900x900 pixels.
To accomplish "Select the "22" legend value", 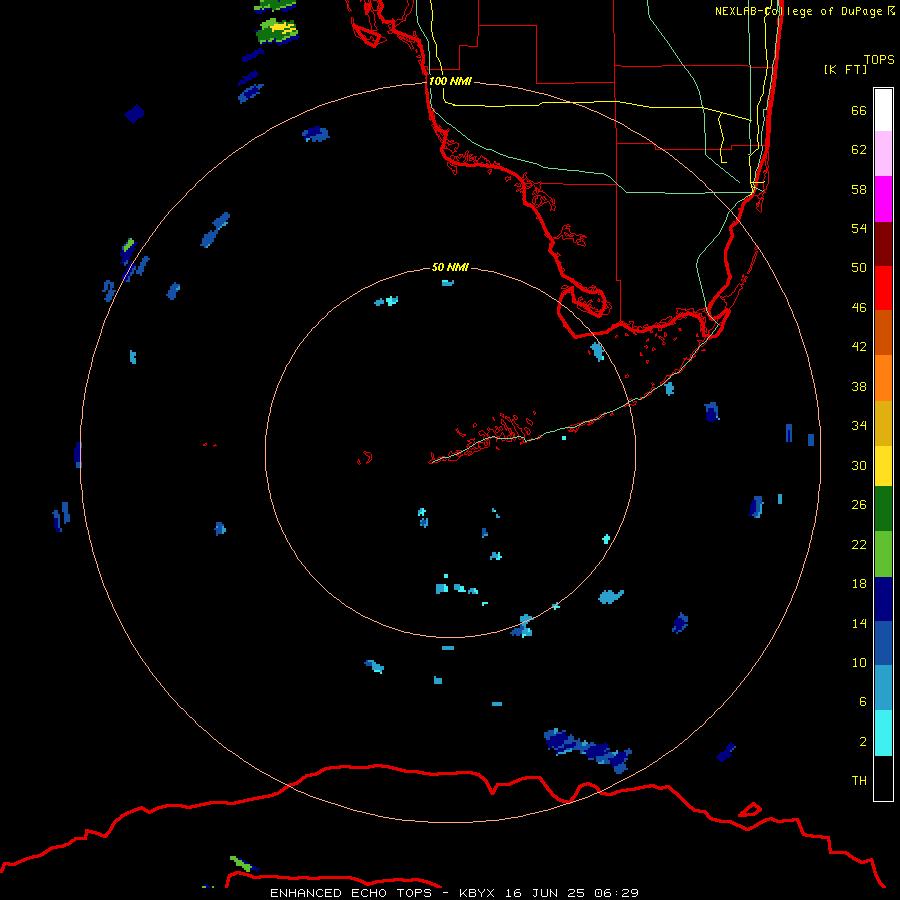I will pyautogui.click(x=859, y=544).
